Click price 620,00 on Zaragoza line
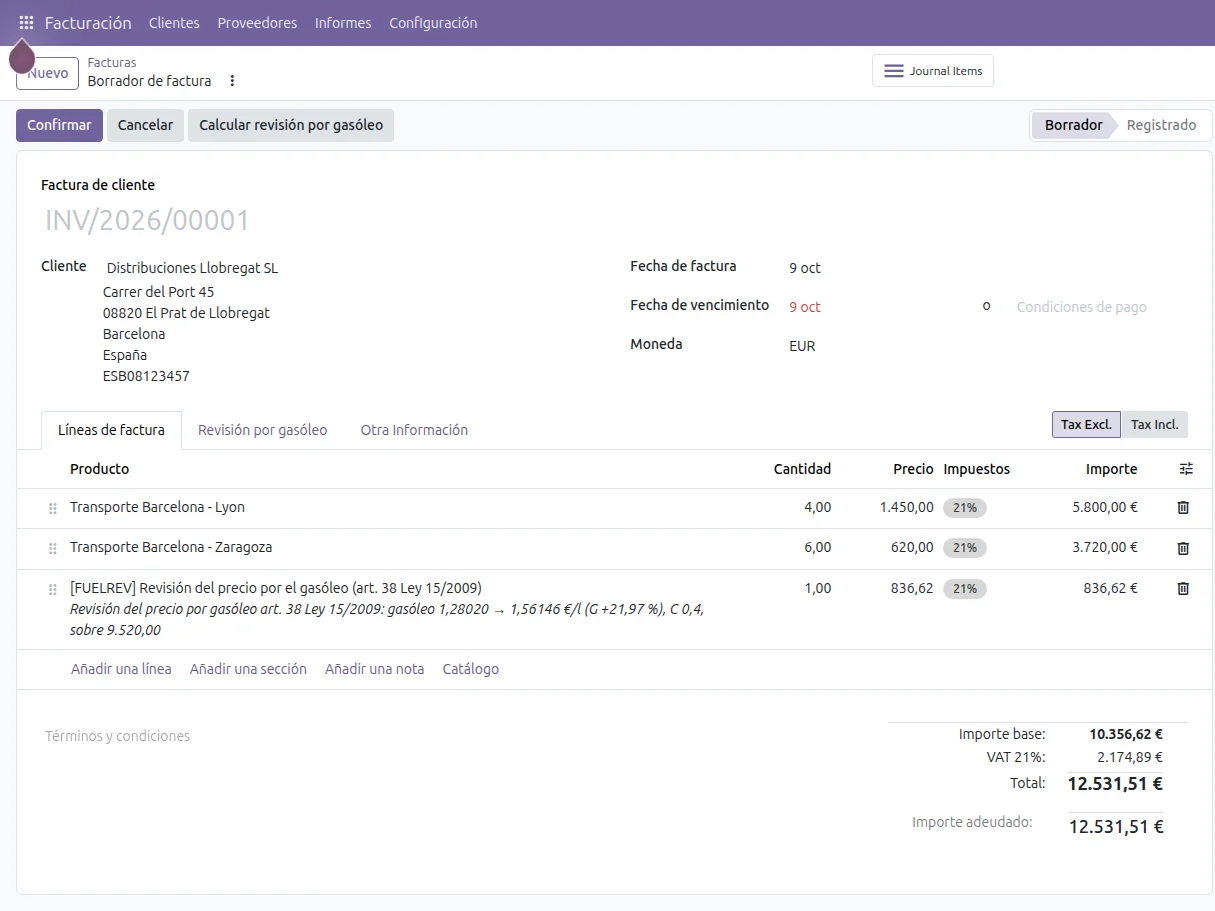 pos(912,547)
